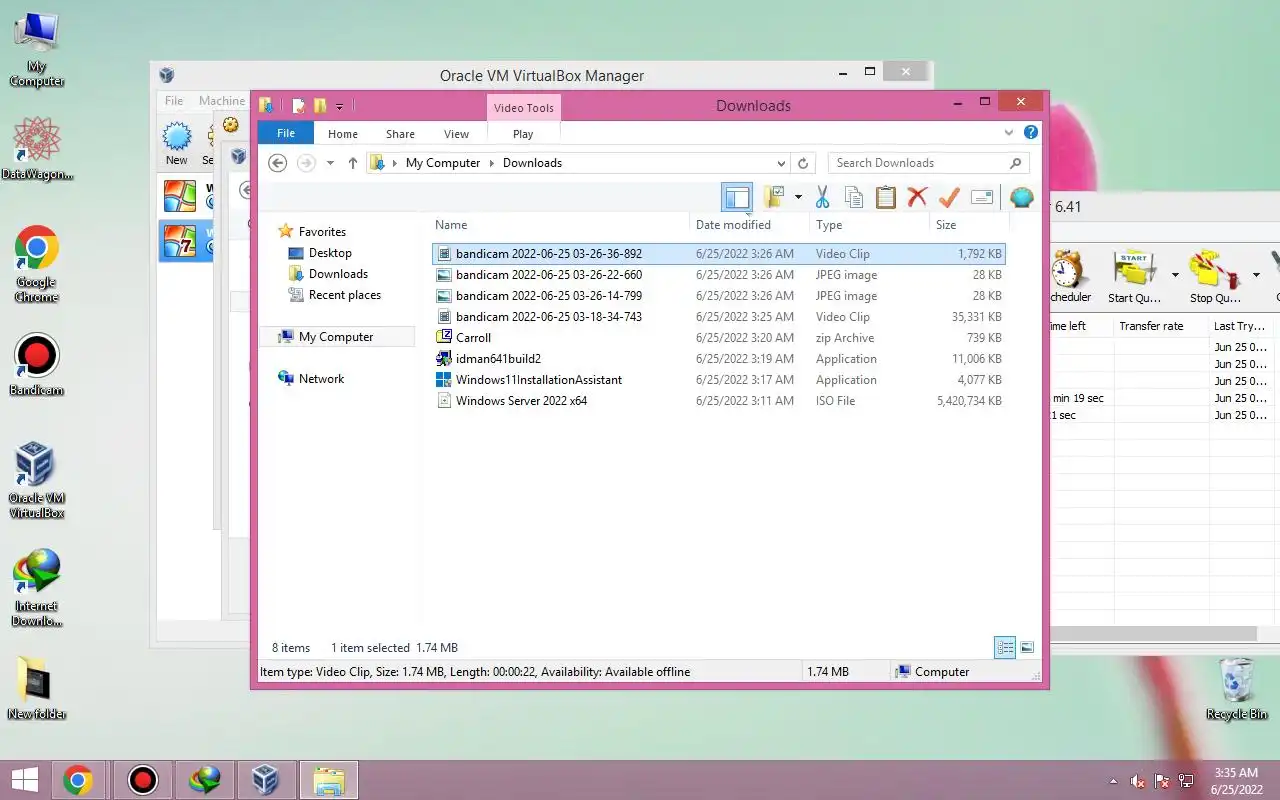Click New icon in VirtualBox Manager
Screen dimensions: 1280x800
pyautogui.click(x=177, y=143)
